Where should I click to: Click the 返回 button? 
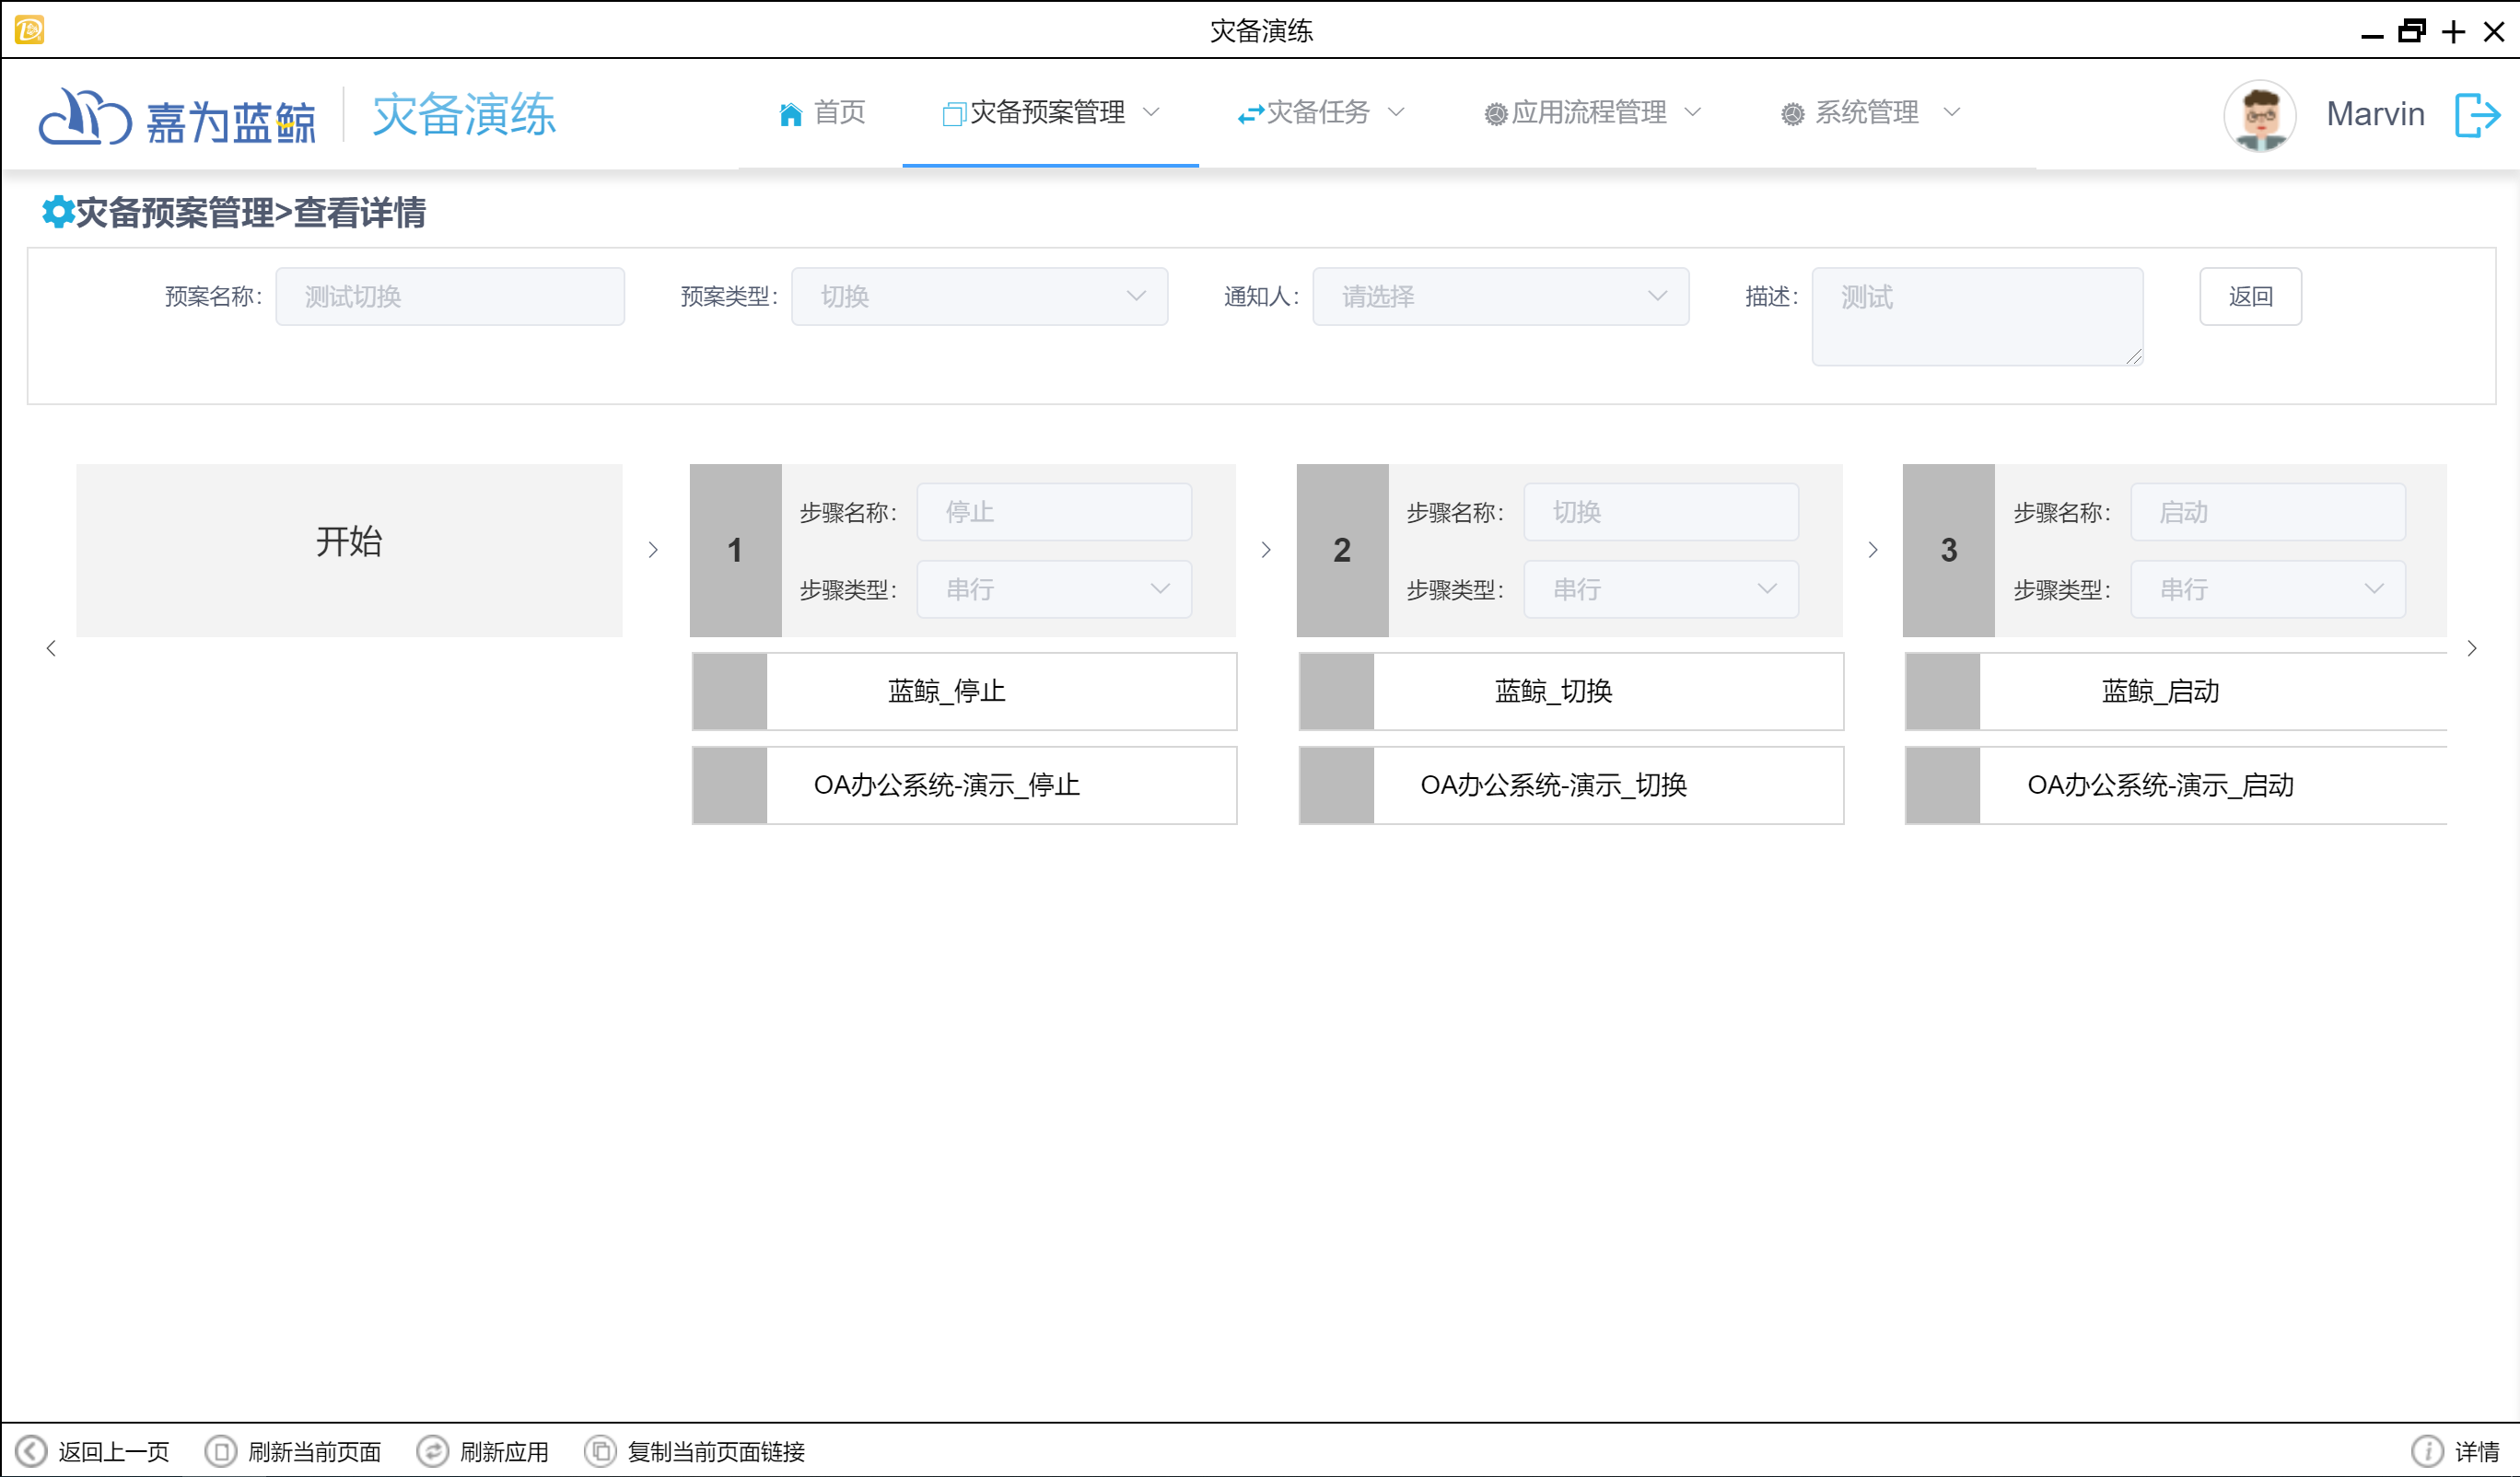pyautogui.click(x=2249, y=296)
